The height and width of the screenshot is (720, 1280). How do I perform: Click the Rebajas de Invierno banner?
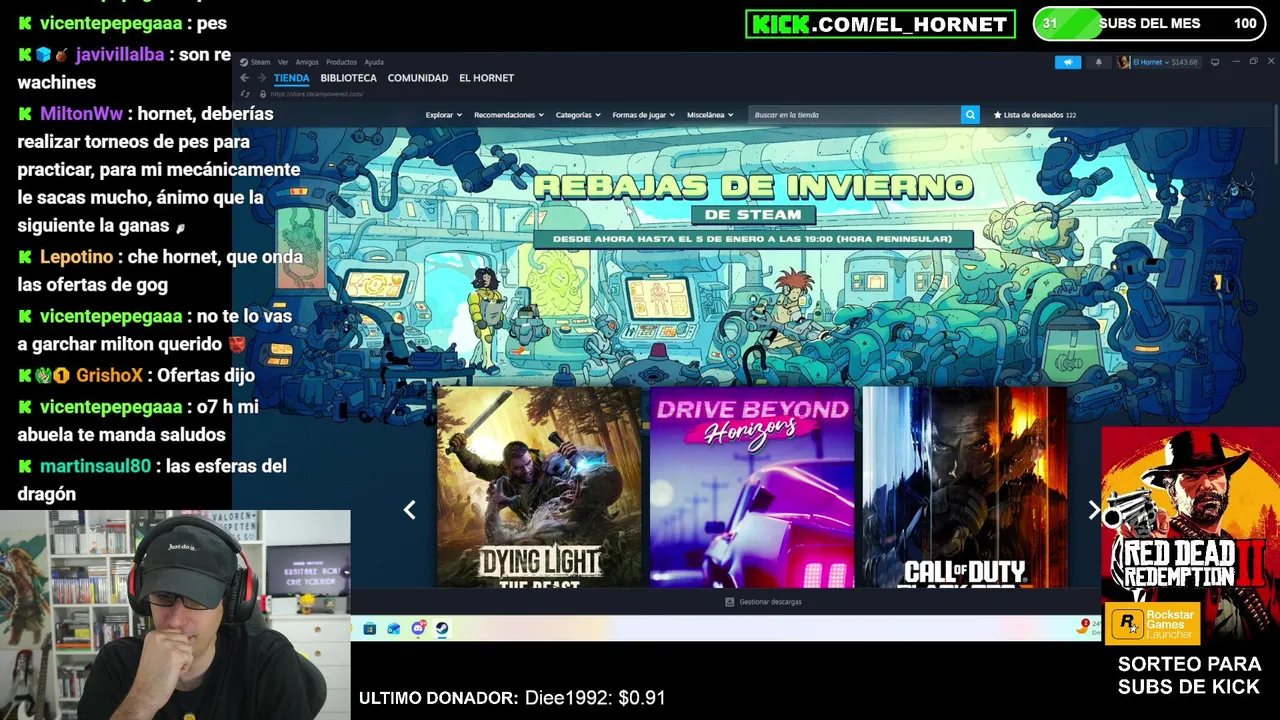point(754,210)
